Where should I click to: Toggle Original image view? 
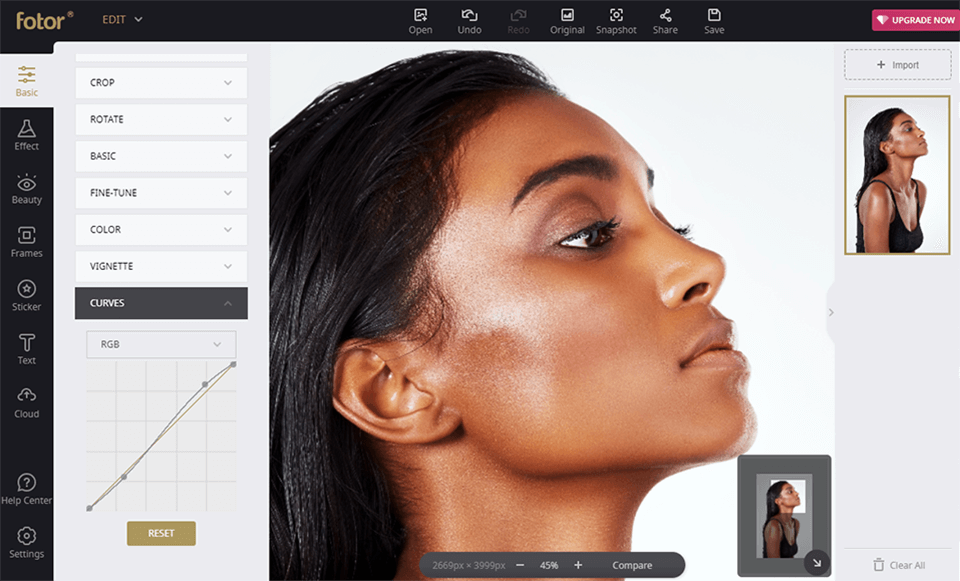tap(567, 20)
